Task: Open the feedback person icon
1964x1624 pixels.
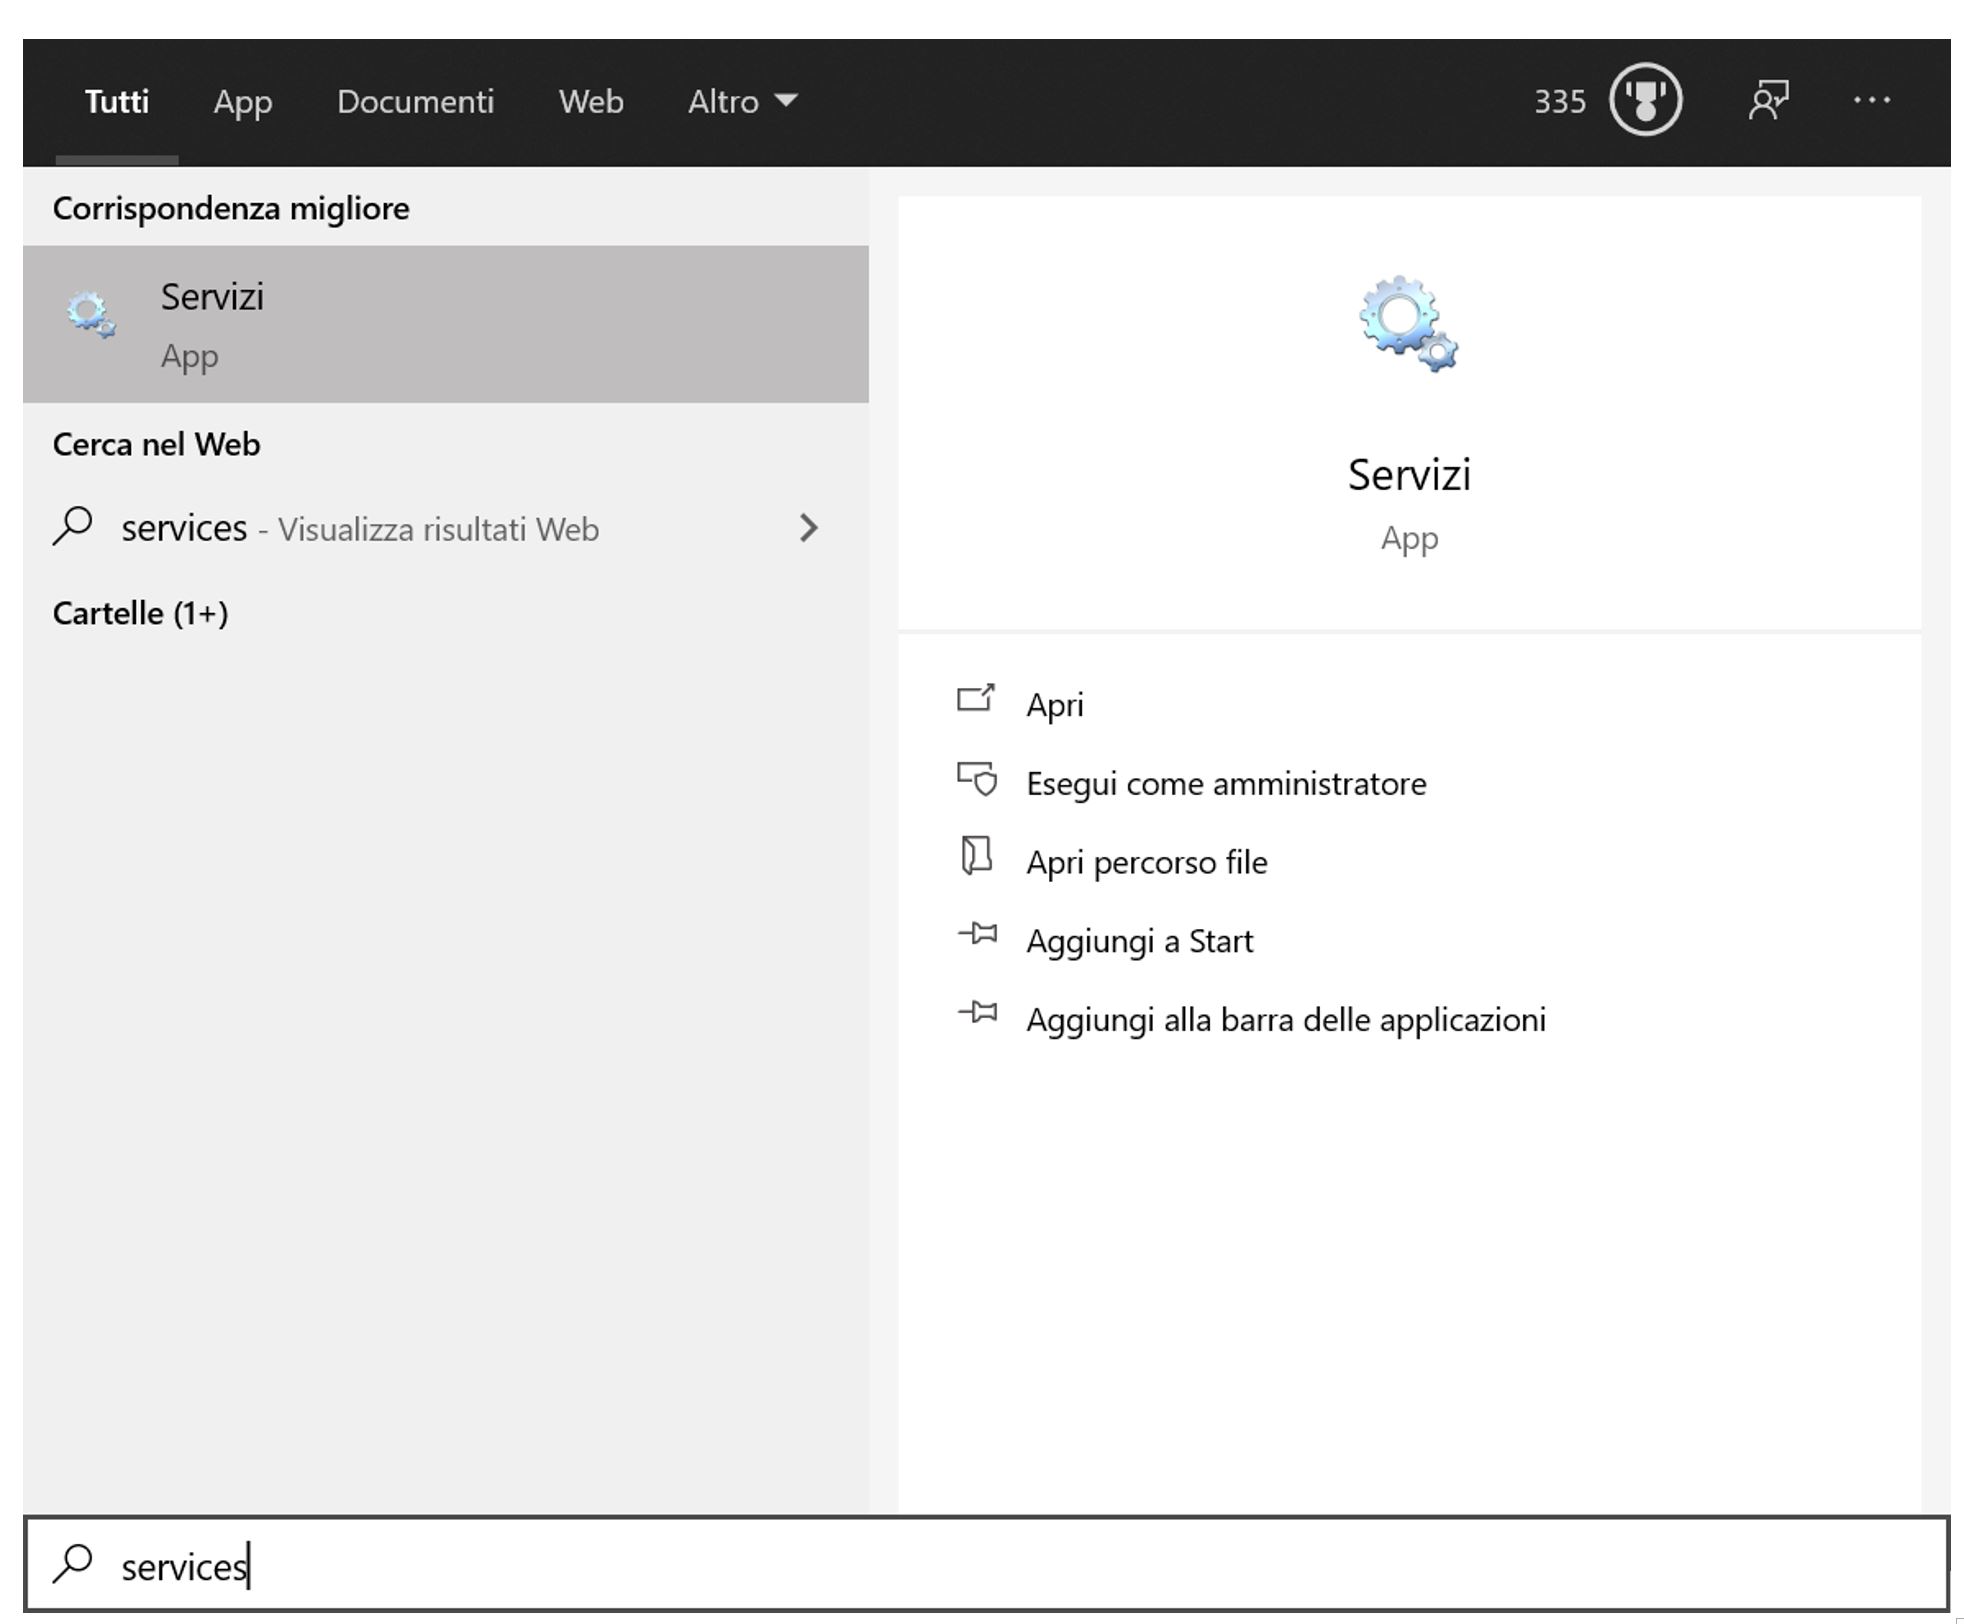Action: point(1767,100)
